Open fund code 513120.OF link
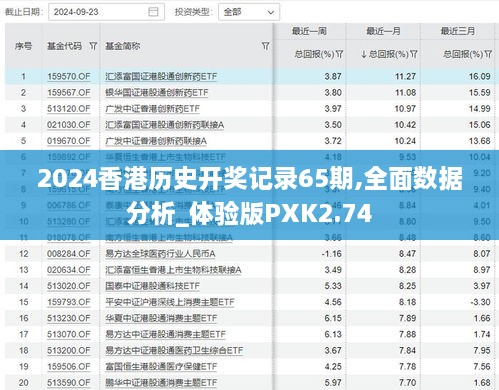This screenshot has height=390, width=499. click(69, 109)
